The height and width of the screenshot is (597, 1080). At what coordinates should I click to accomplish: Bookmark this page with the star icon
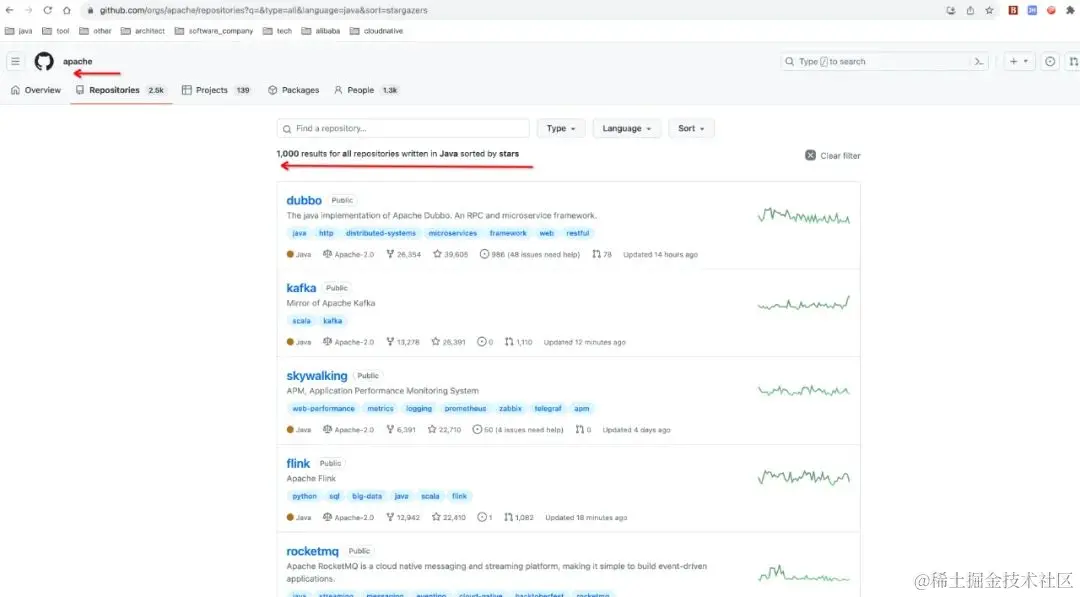pos(989,10)
